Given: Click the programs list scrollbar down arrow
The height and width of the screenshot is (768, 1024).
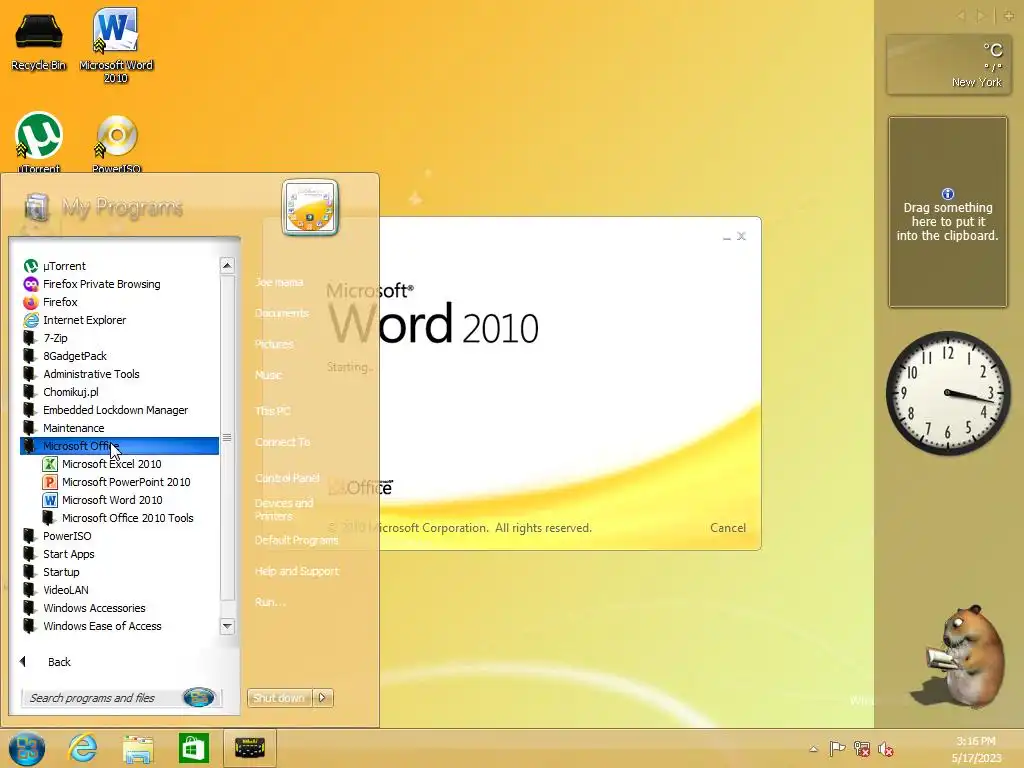Looking at the screenshot, I should (227, 626).
